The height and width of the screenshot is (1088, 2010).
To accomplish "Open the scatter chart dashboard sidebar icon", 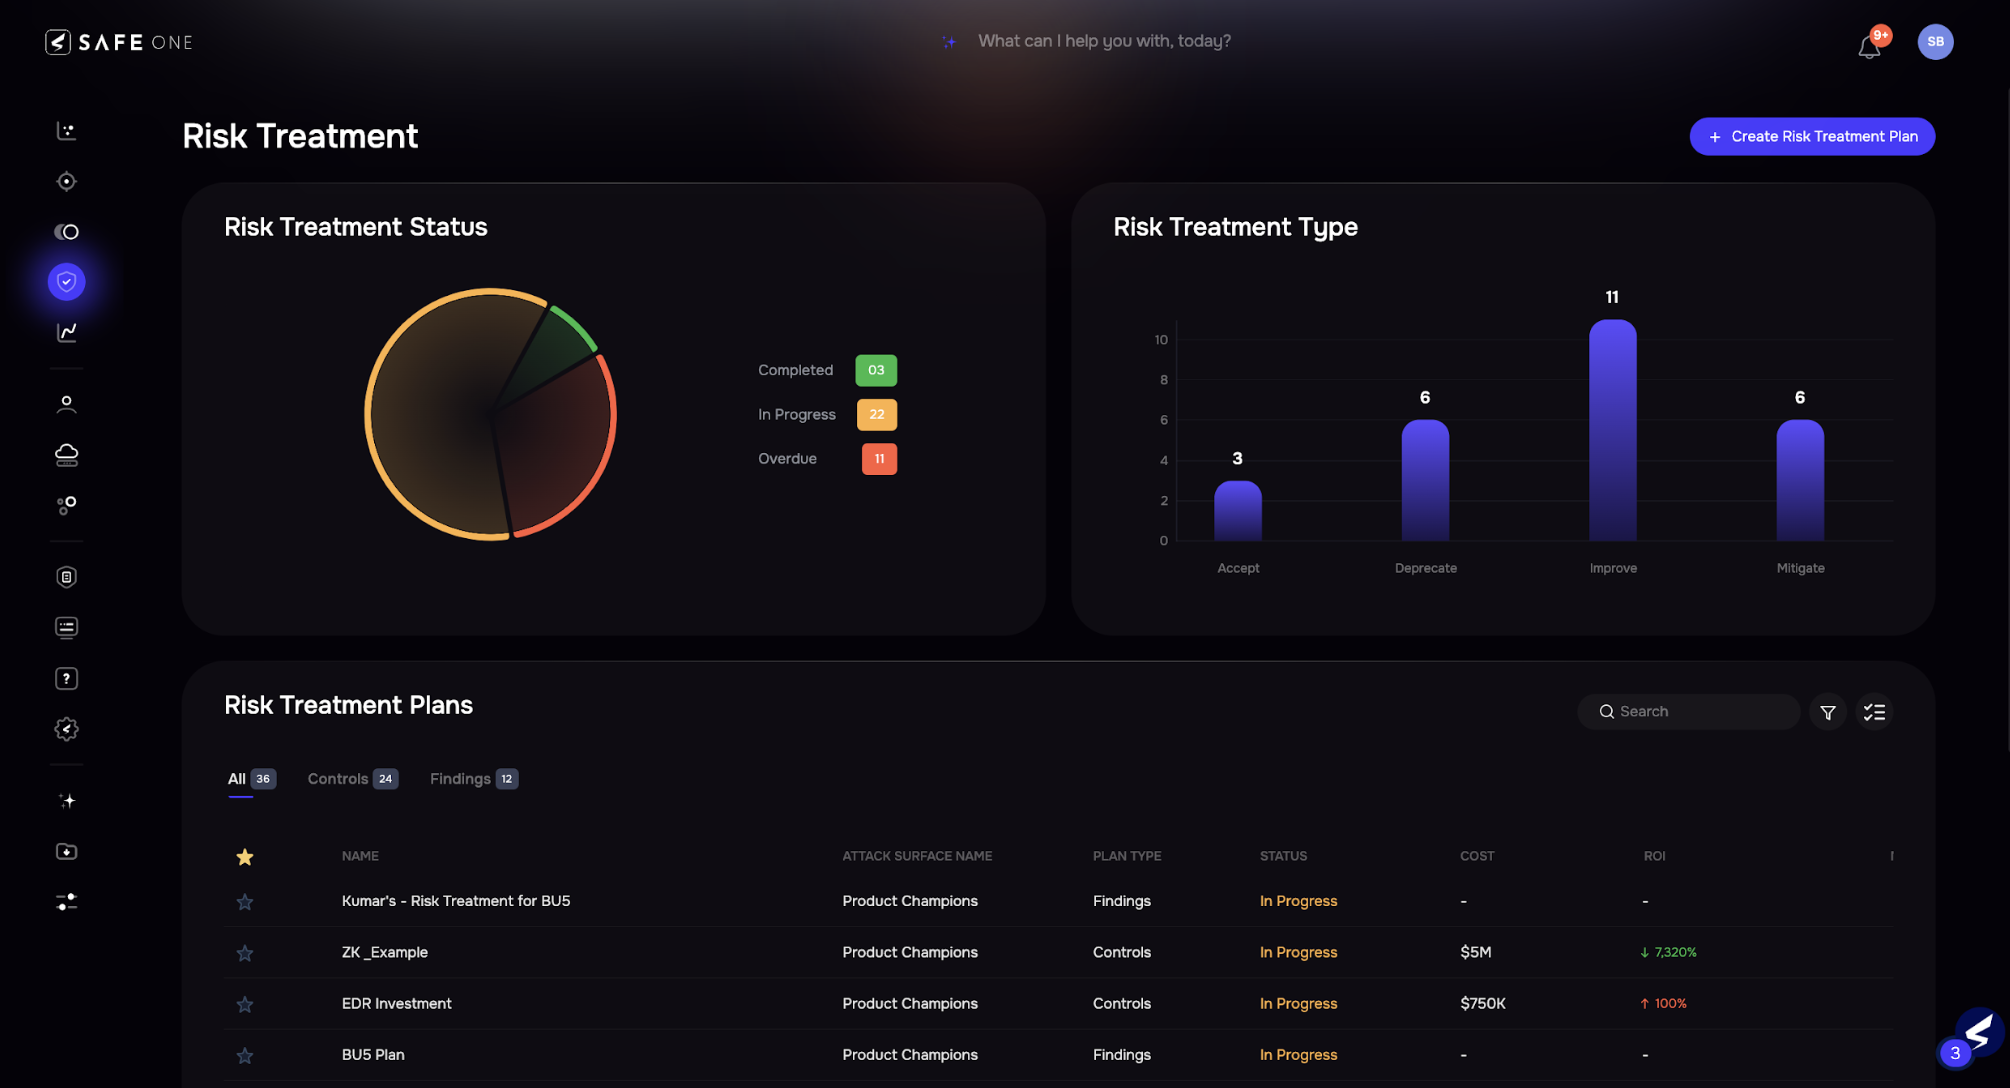I will point(66,131).
